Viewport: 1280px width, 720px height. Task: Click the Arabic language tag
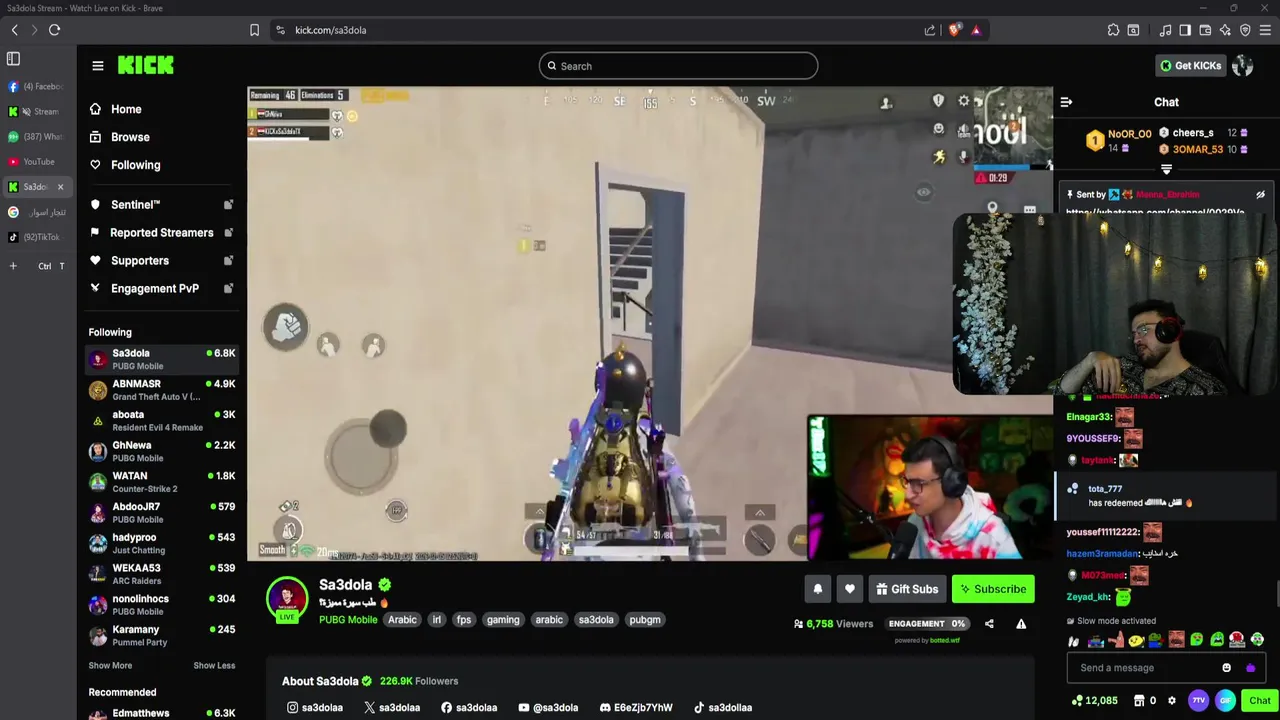tap(402, 620)
